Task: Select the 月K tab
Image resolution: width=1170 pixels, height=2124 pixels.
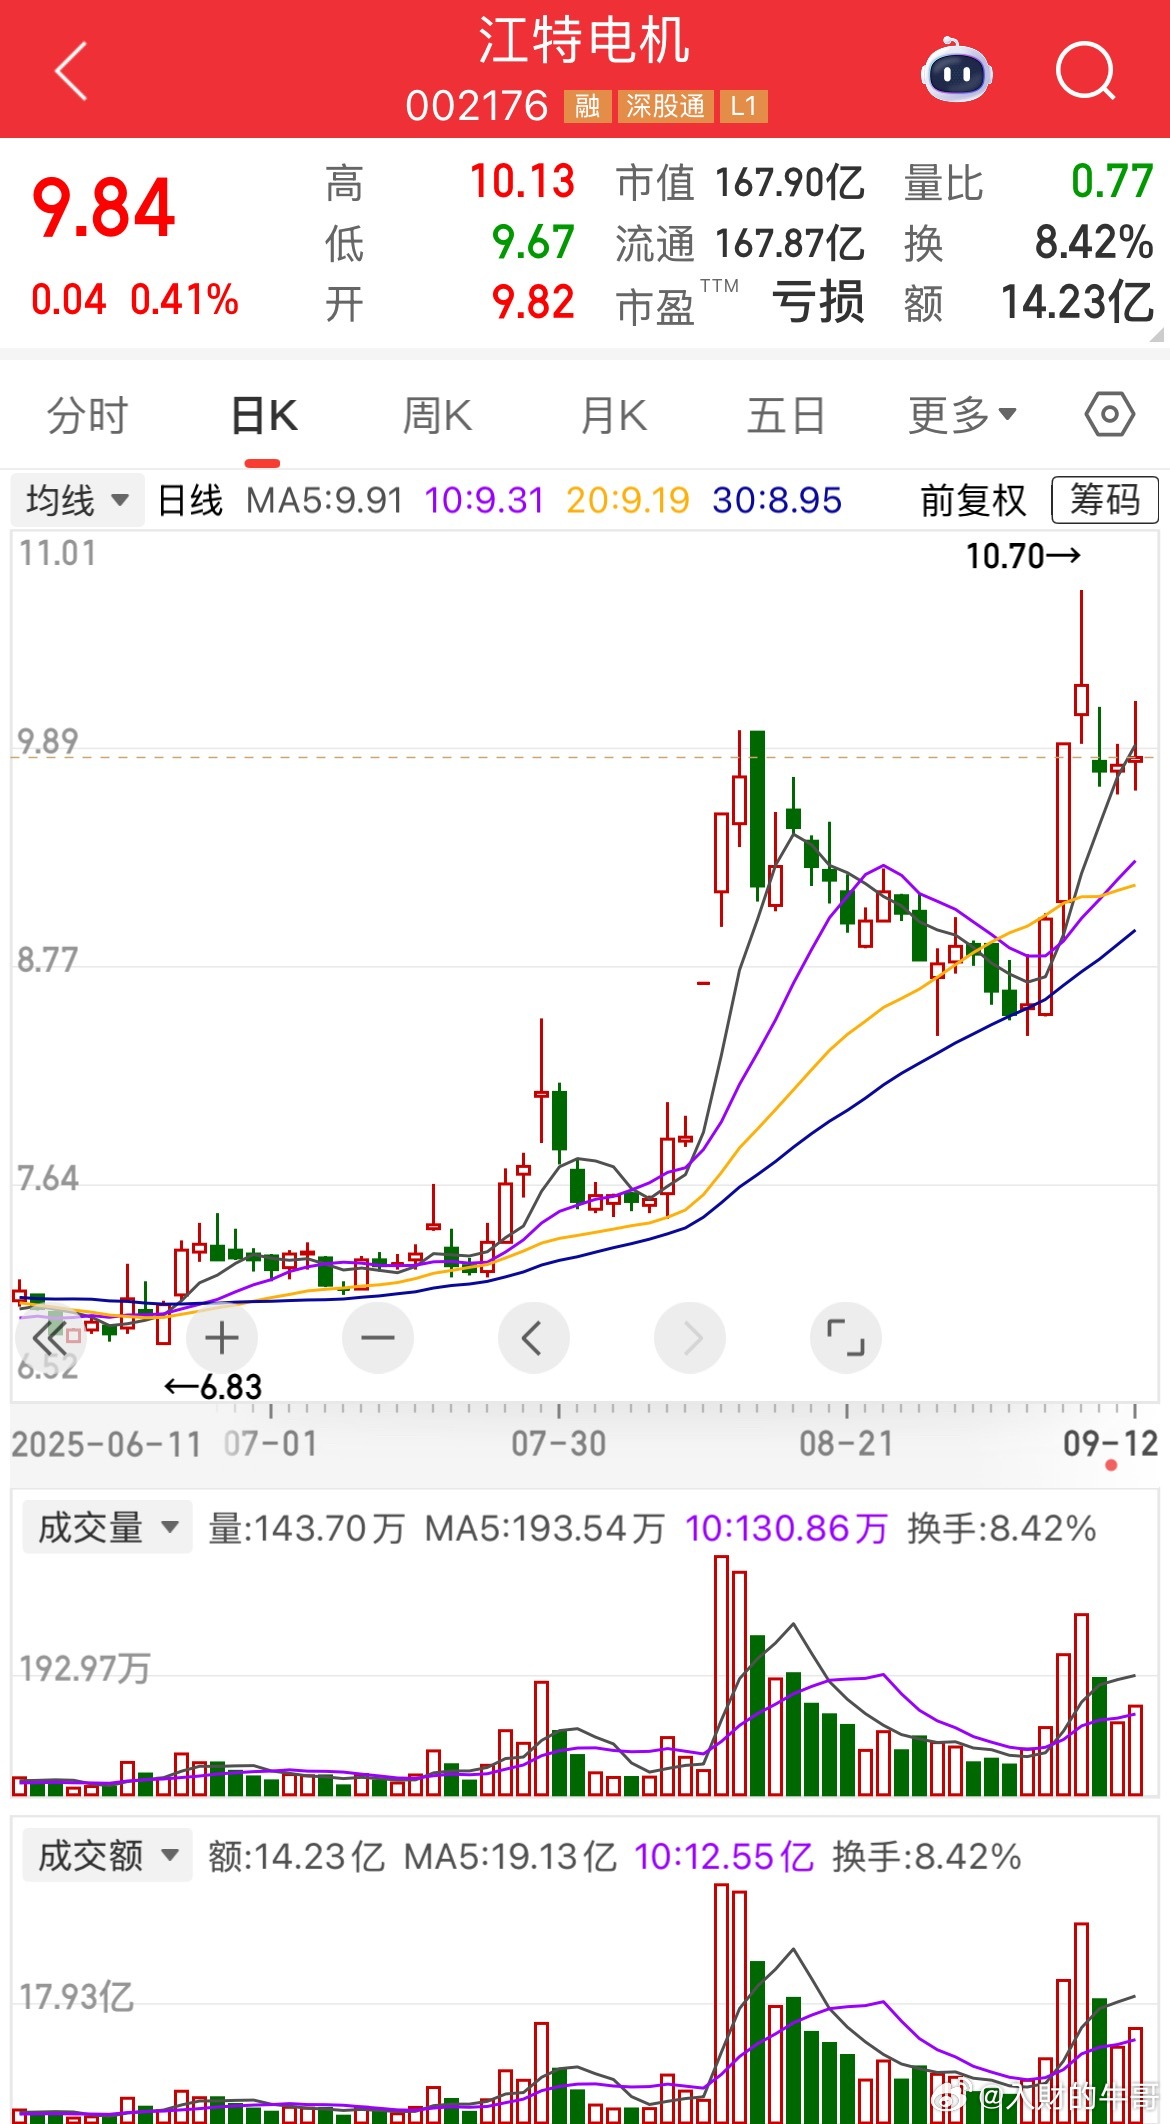Action: (613, 415)
